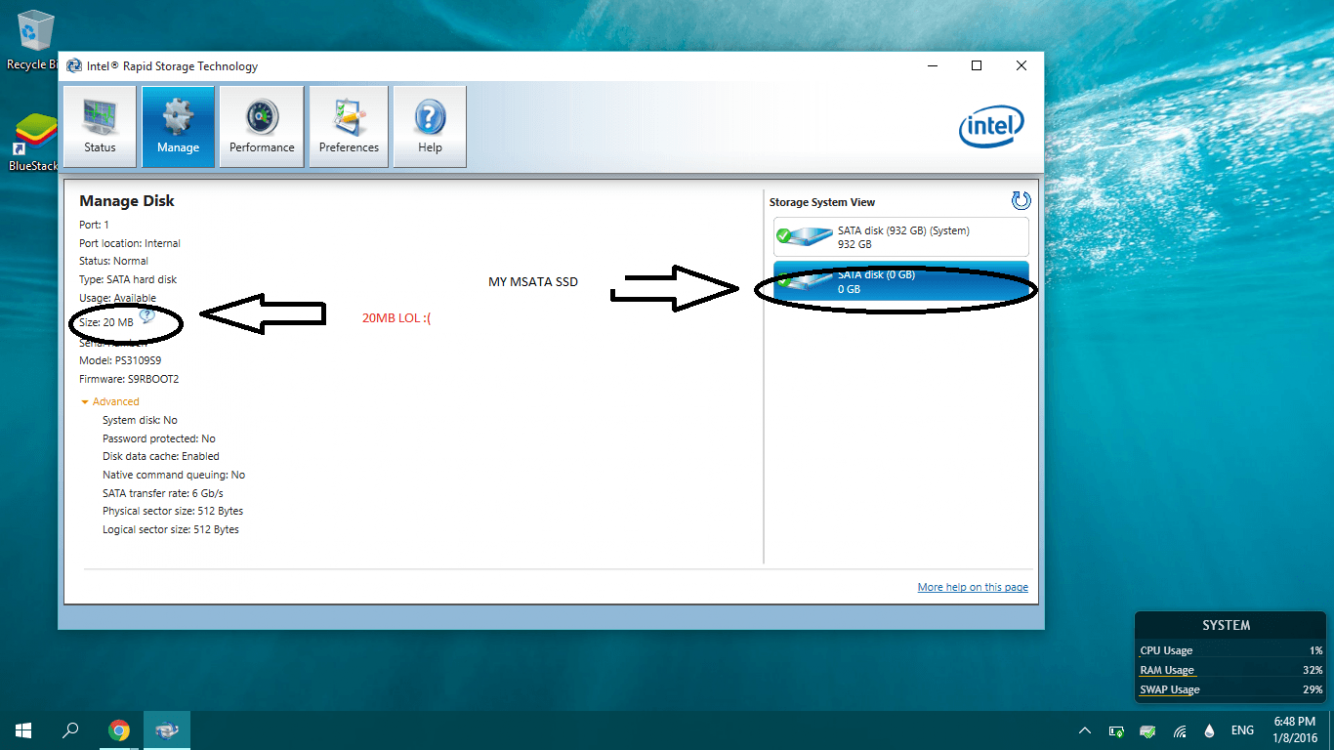Select the SATA disk (0 GB) entry
The height and width of the screenshot is (750, 1334).
pyautogui.click(x=901, y=281)
